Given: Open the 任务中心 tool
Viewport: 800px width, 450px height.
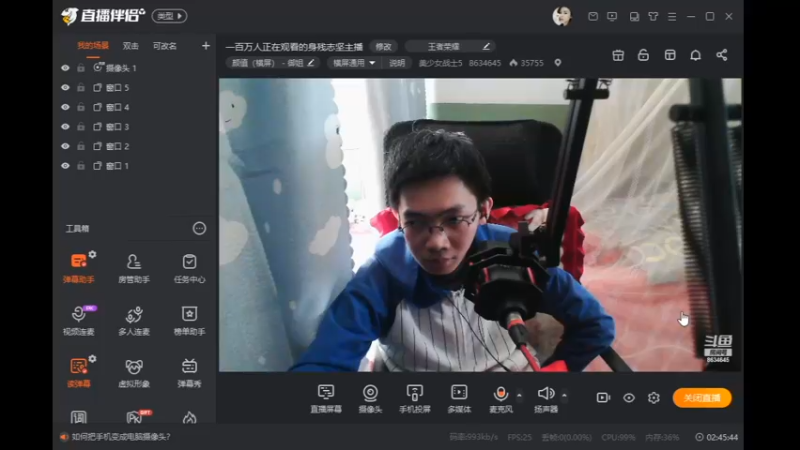Looking at the screenshot, I should coord(189,268).
